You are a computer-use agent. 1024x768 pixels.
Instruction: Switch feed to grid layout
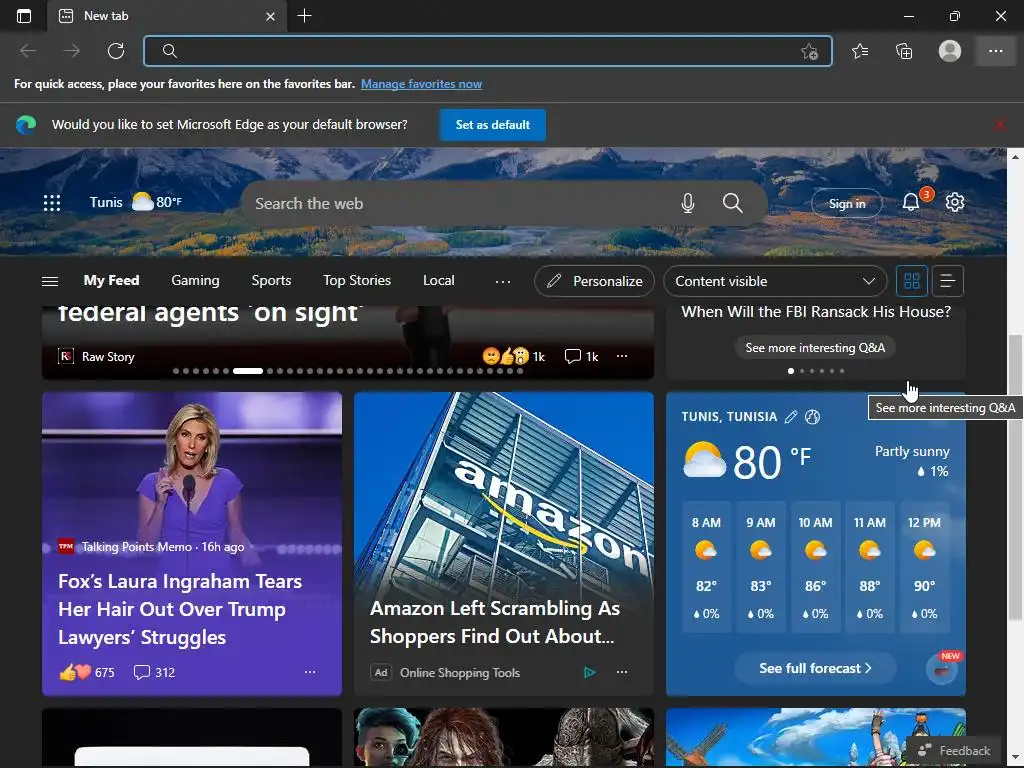point(912,281)
